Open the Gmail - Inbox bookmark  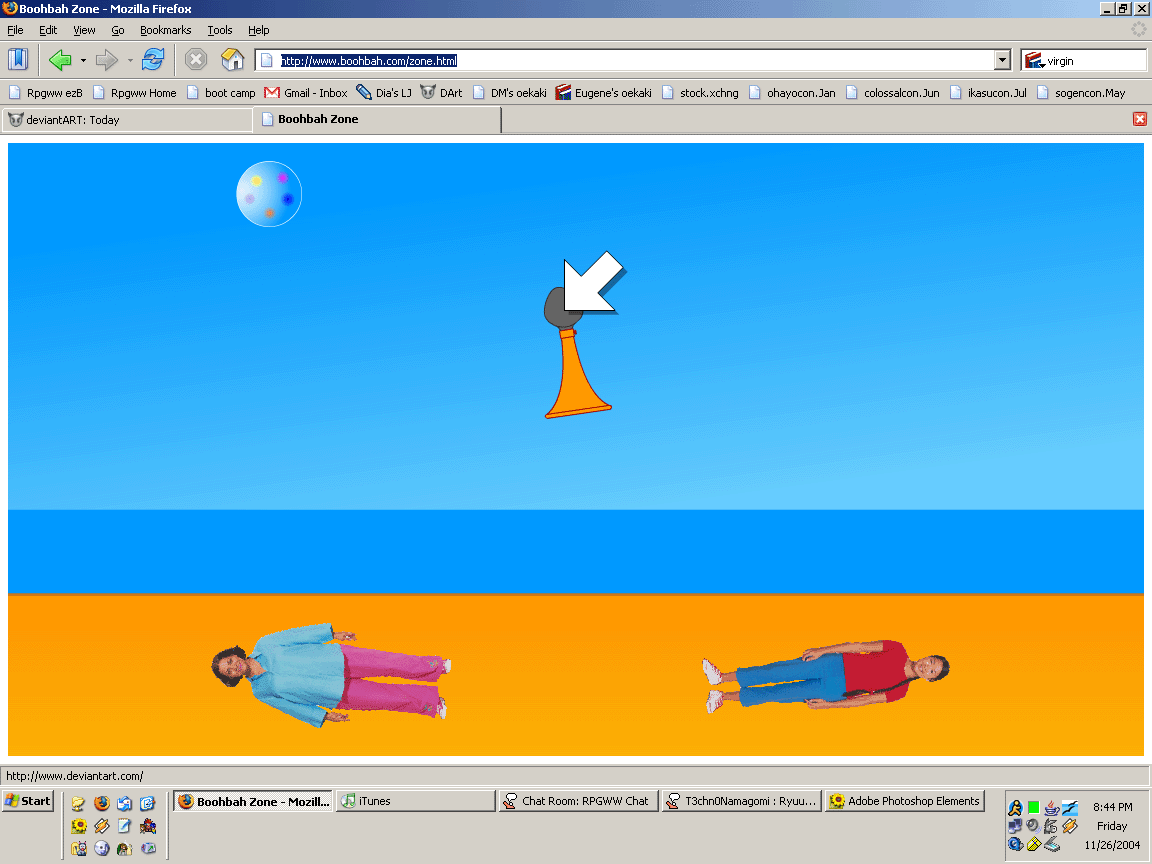(306, 93)
